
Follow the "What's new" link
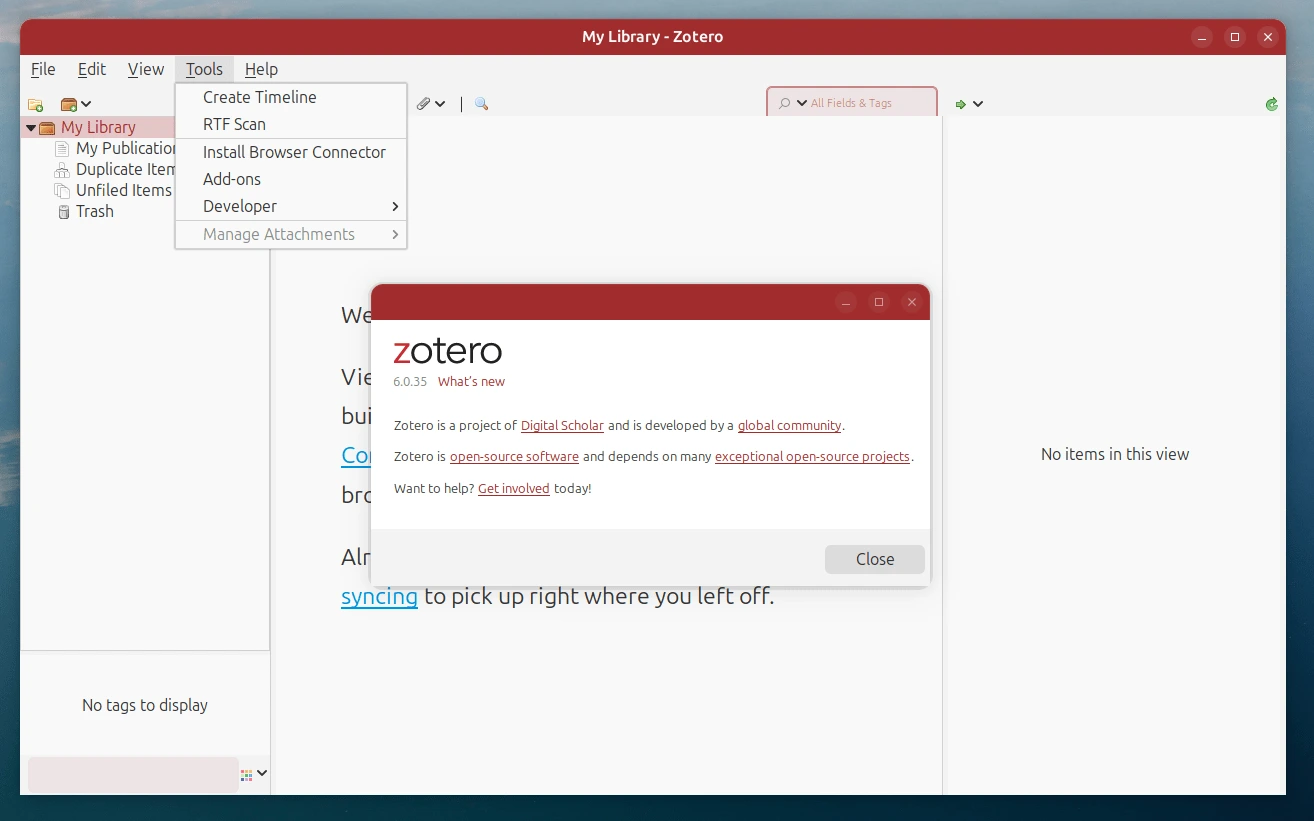tap(471, 381)
